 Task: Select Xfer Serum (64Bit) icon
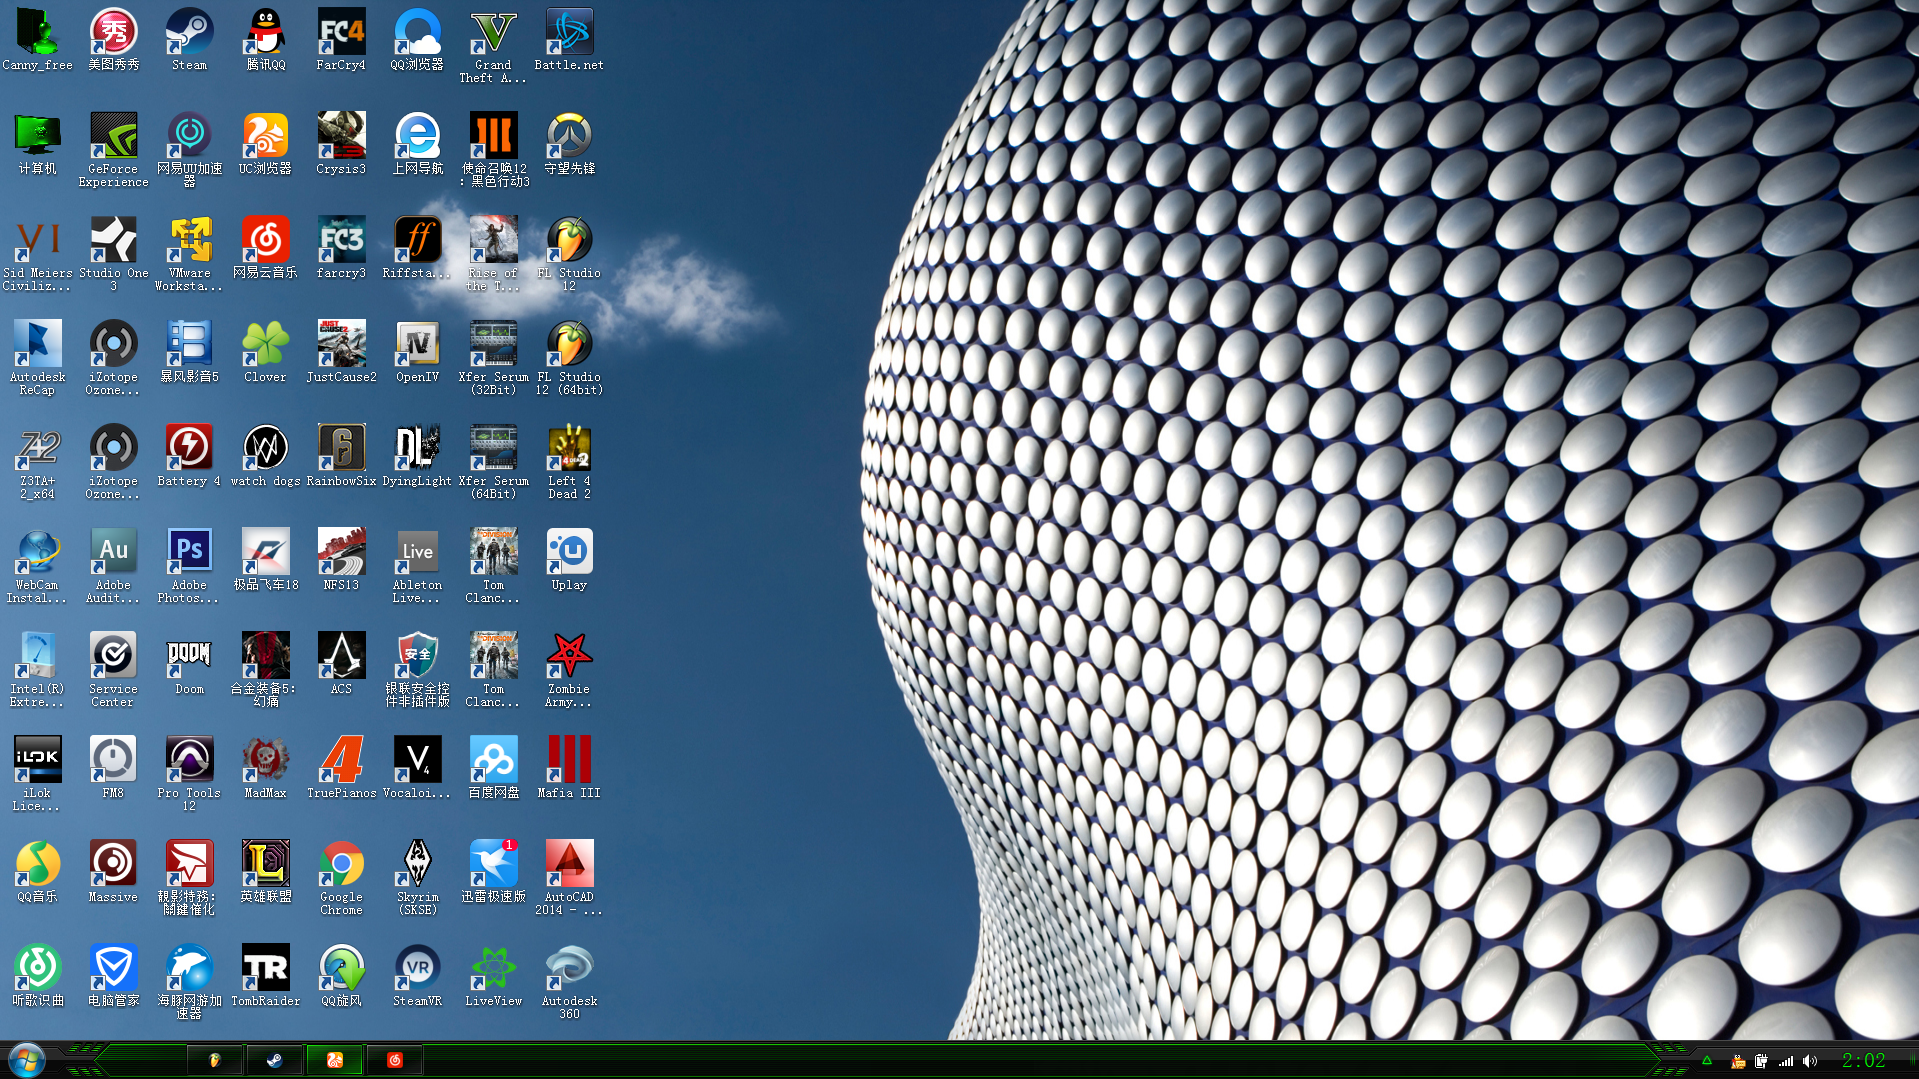click(493, 462)
